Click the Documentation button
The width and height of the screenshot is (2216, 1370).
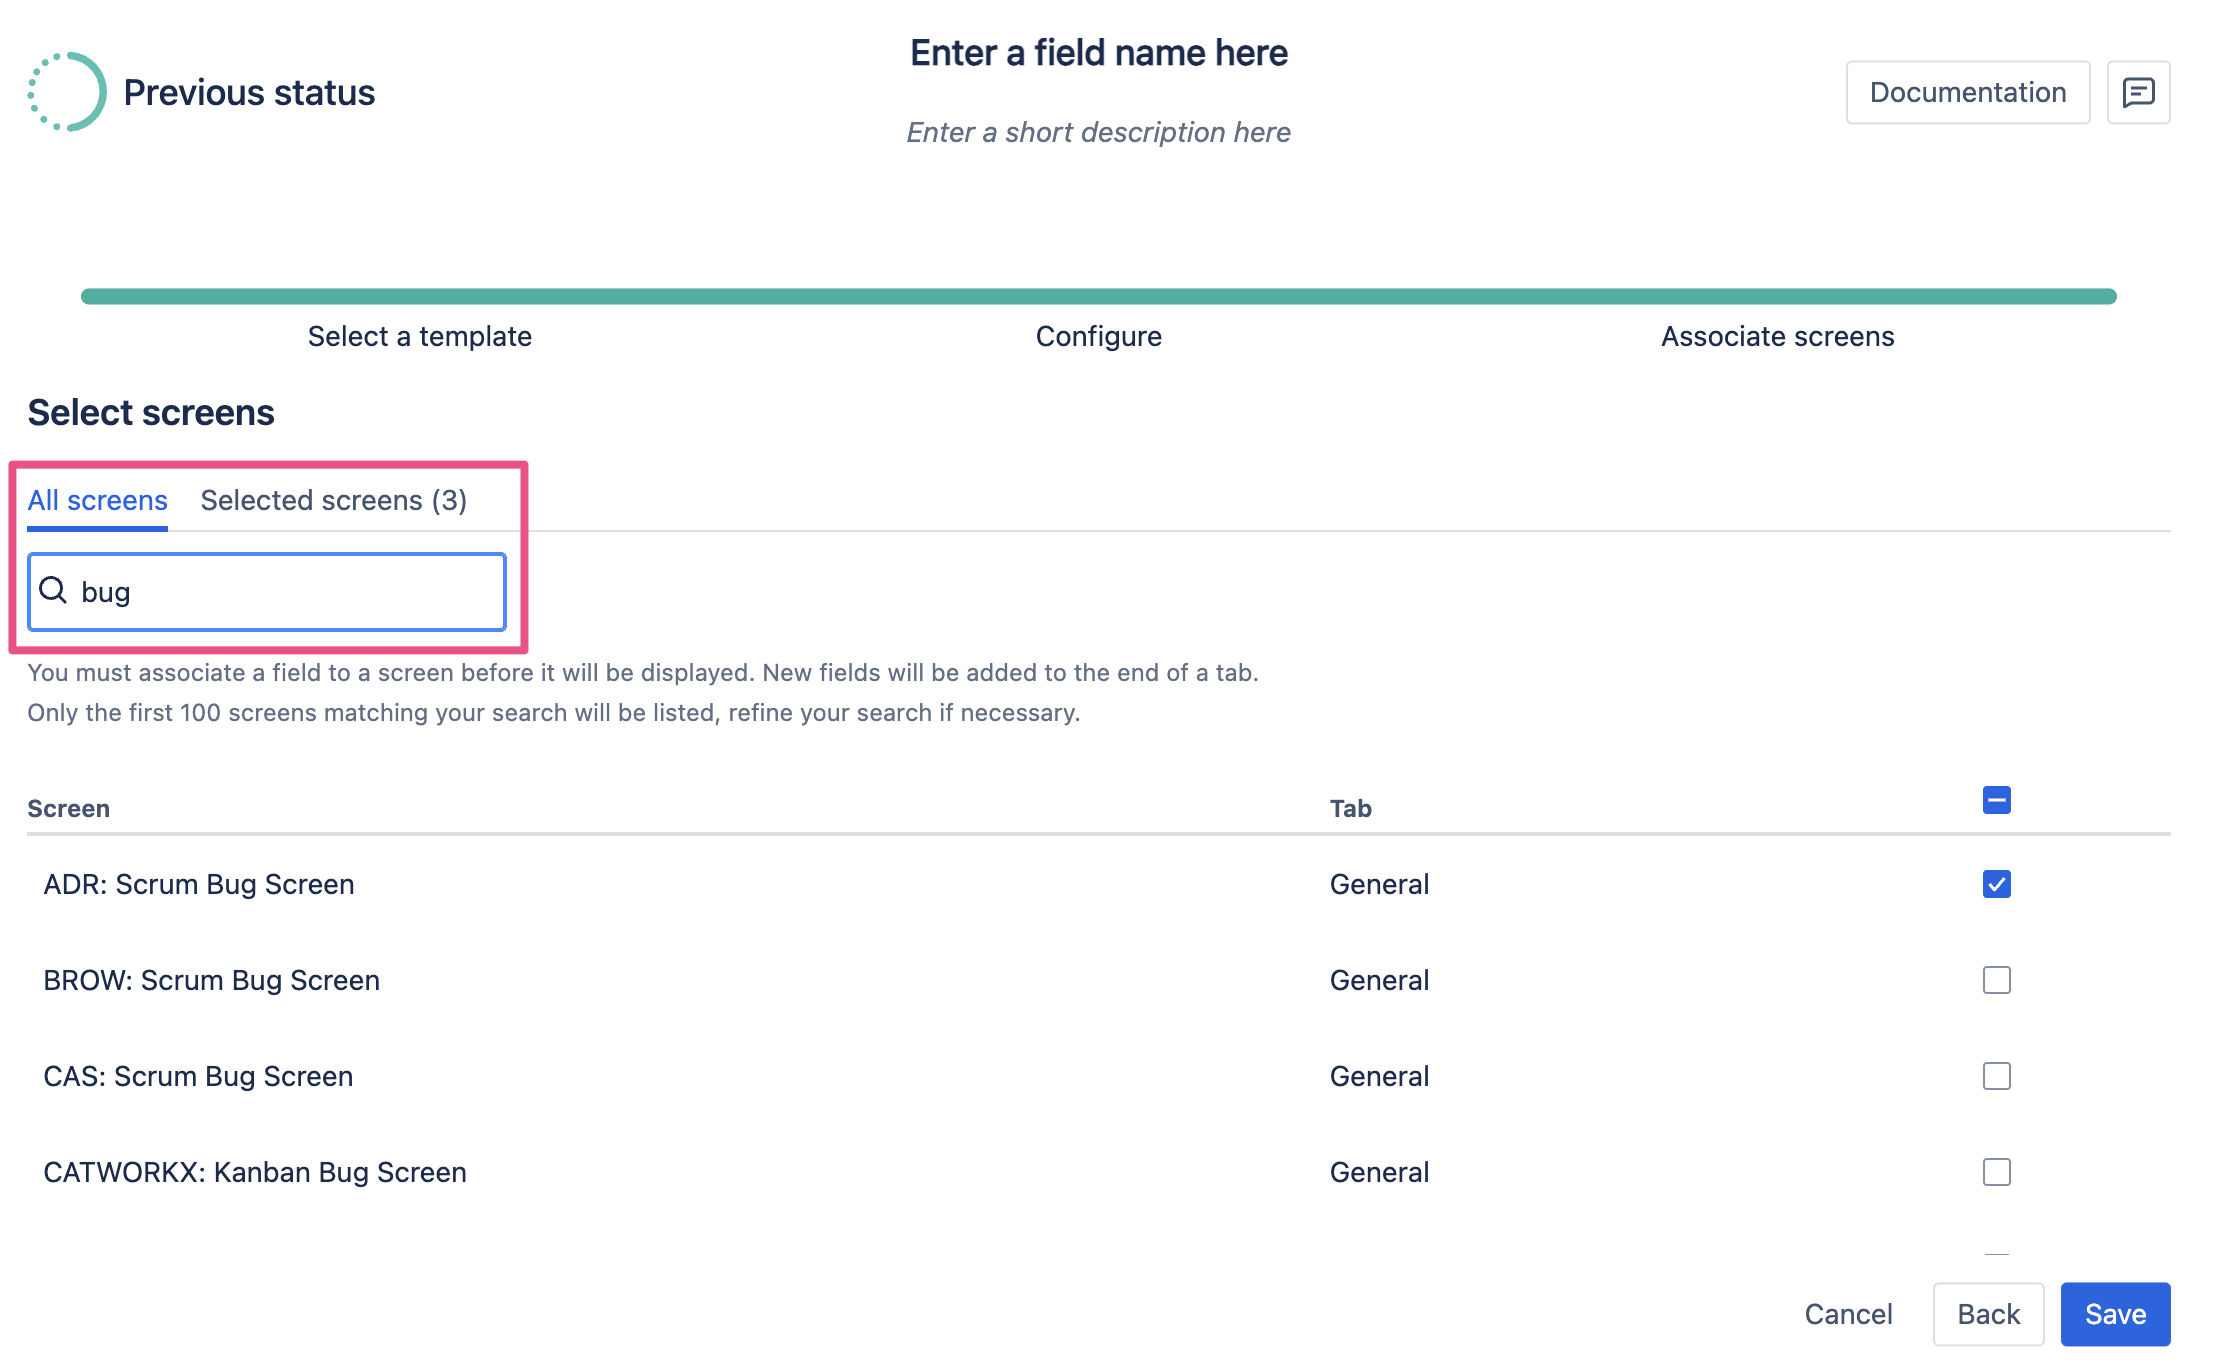1967,92
